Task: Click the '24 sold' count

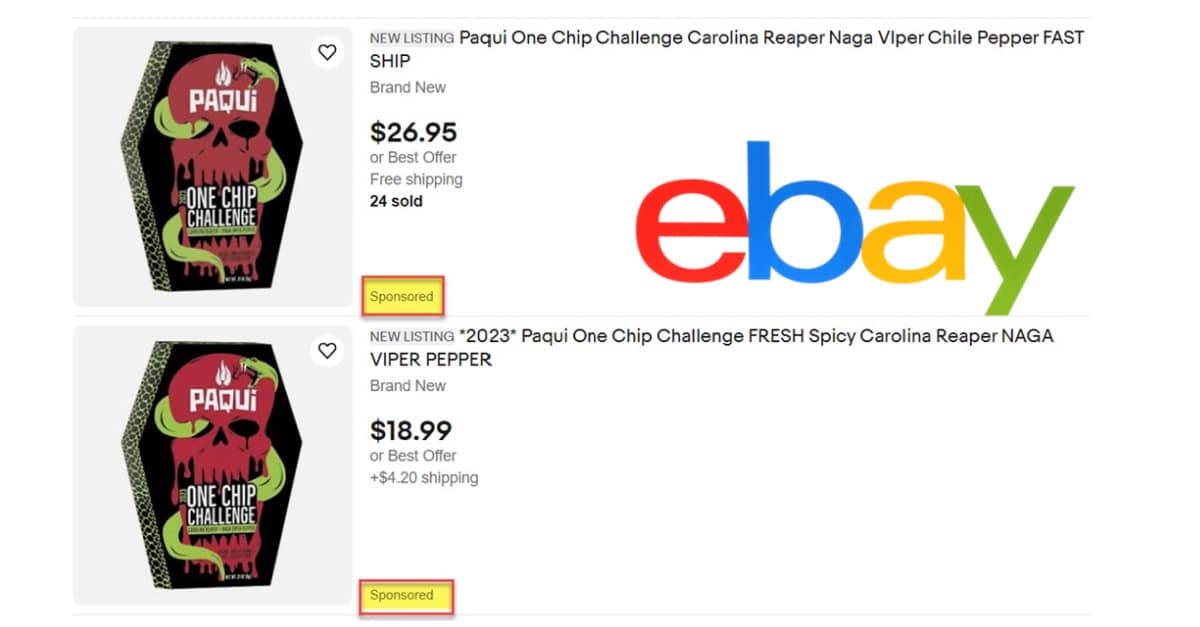Action: coord(396,201)
